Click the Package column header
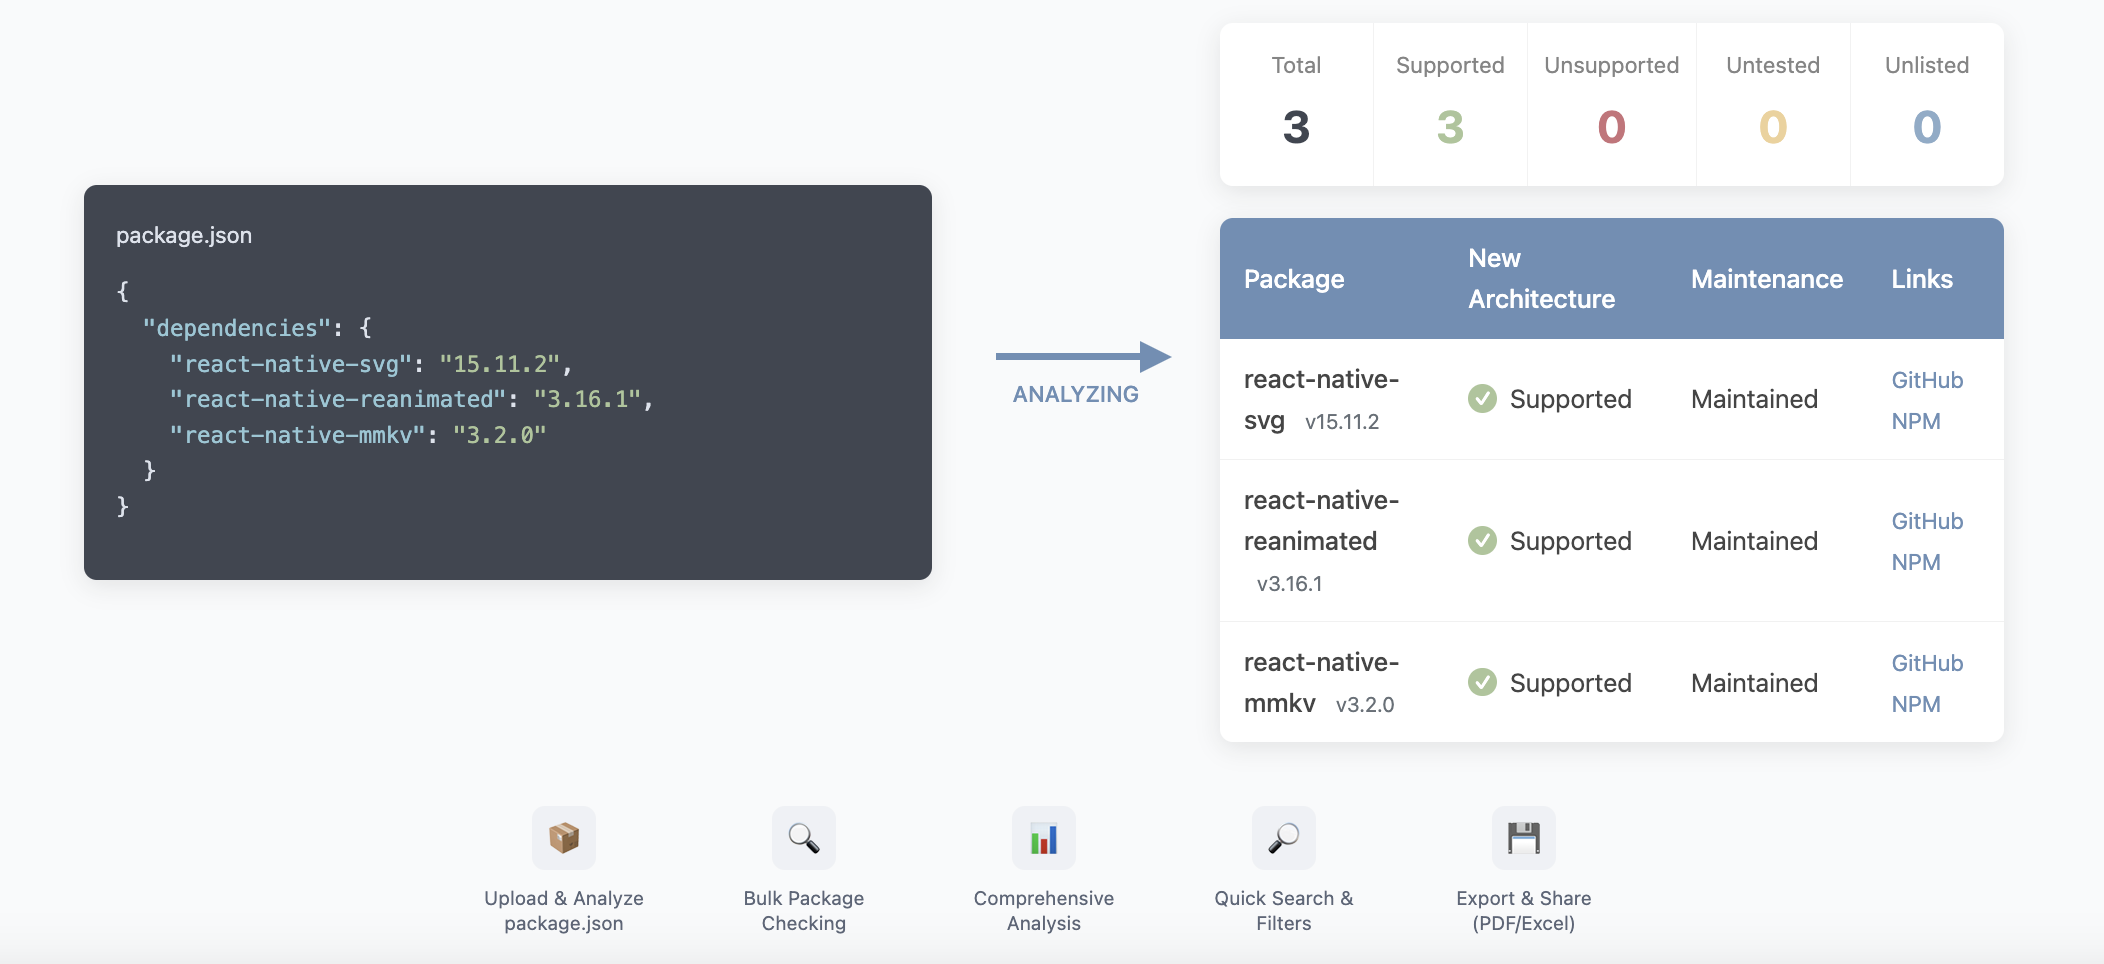 (1294, 279)
